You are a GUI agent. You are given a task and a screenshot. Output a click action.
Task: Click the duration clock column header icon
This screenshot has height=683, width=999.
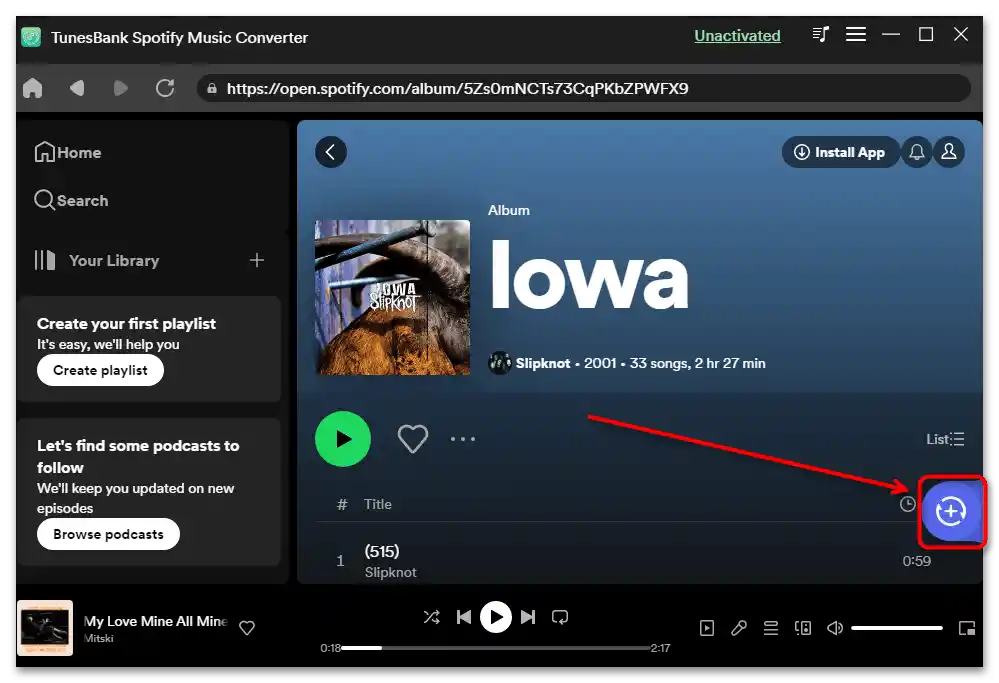coord(907,505)
